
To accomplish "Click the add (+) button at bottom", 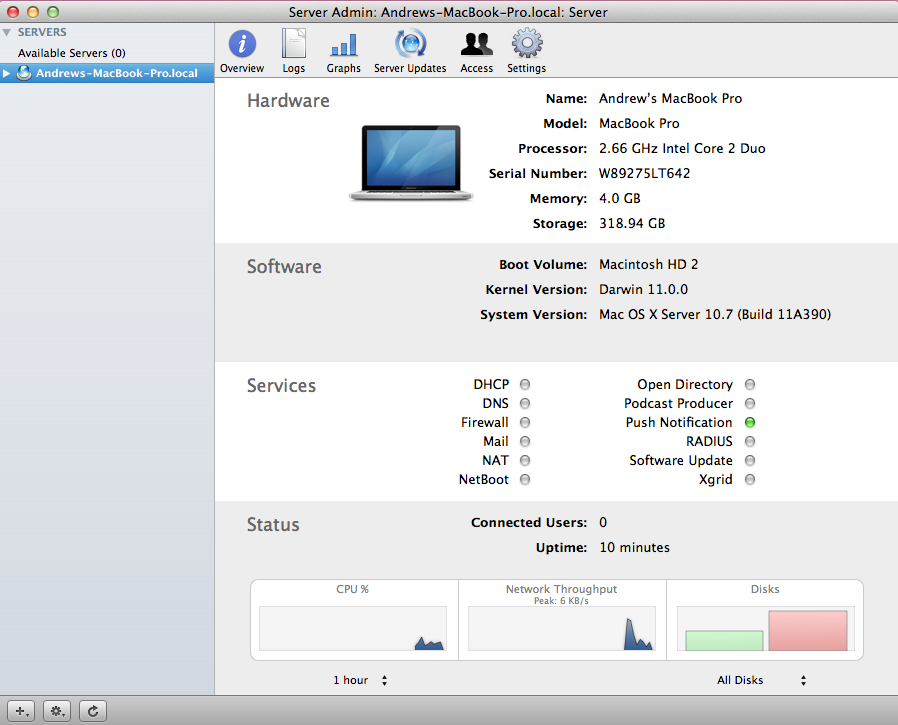I will pos(21,711).
